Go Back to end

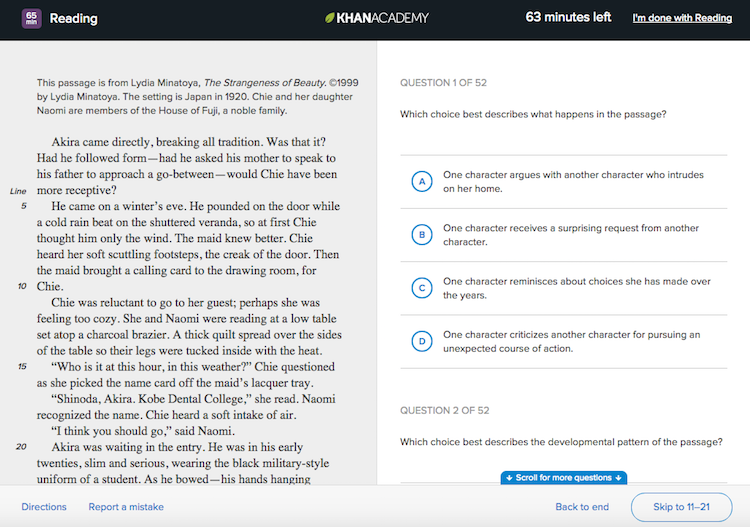582,507
